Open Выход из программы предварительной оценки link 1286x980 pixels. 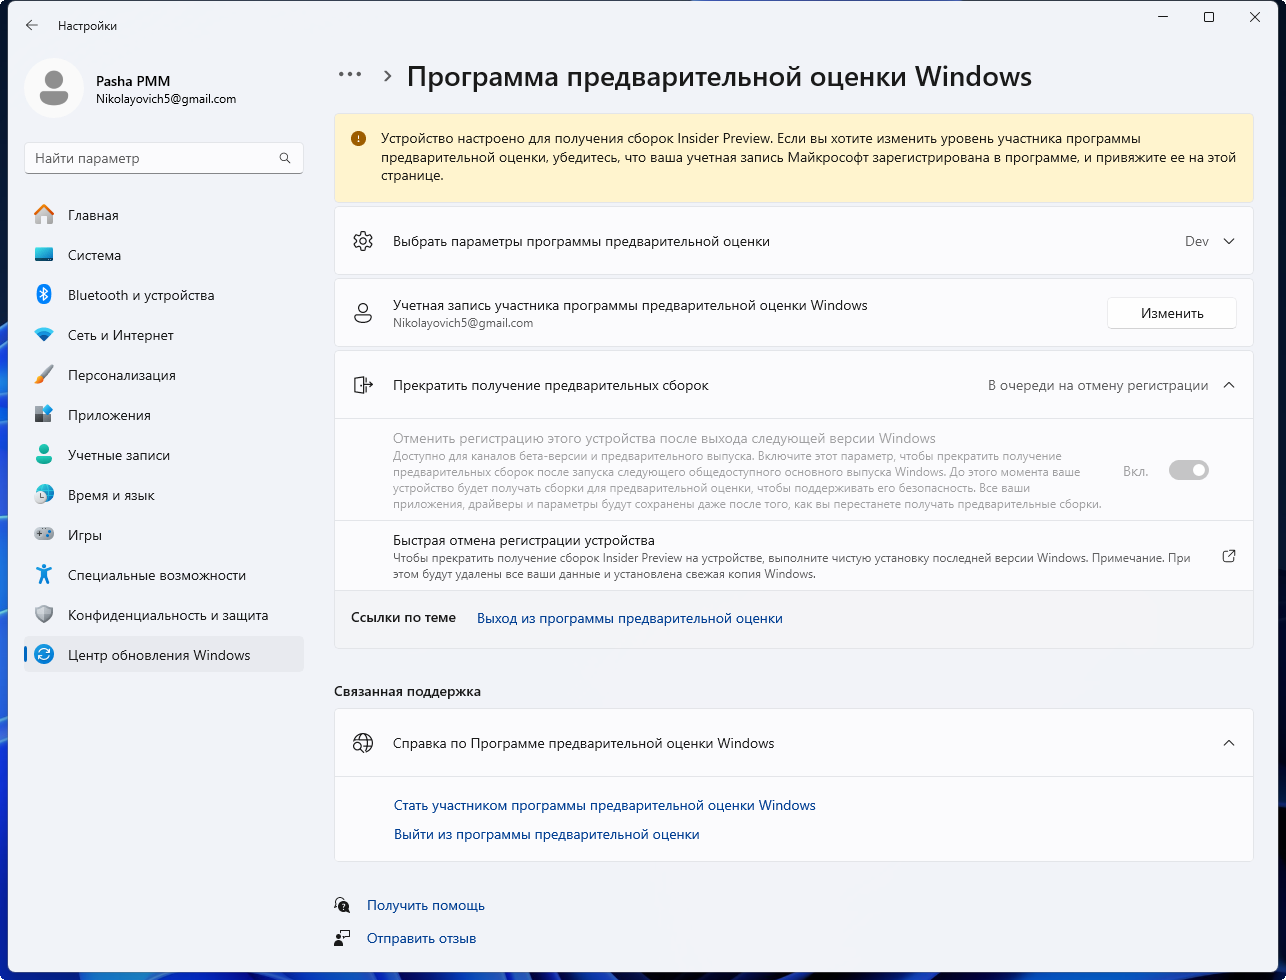coord(629,618)
